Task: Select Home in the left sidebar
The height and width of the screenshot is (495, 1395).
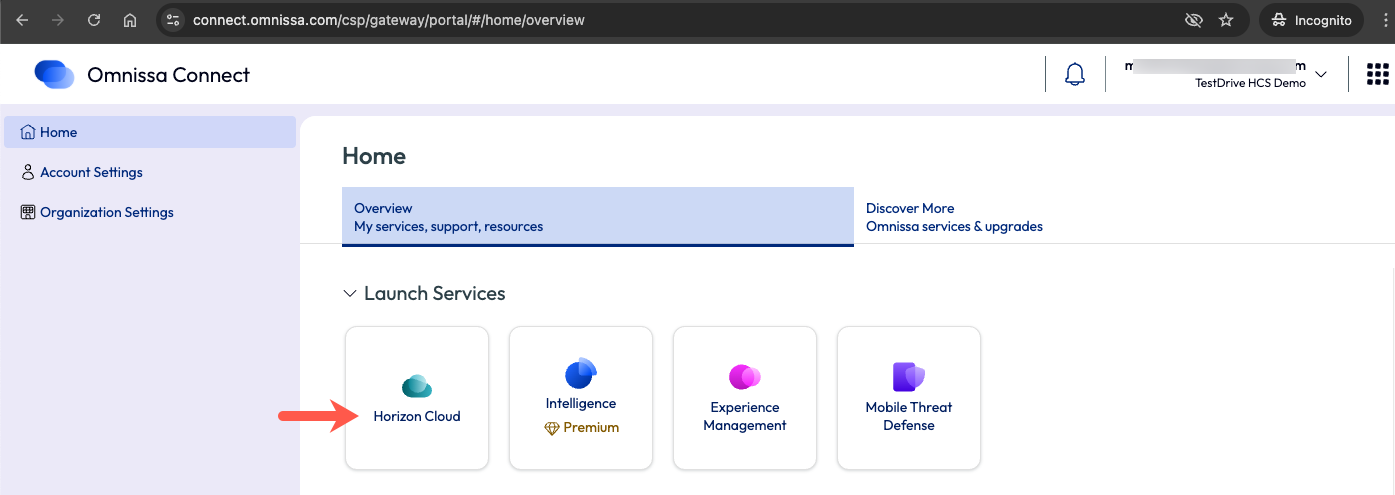Action: pos(58,132)
